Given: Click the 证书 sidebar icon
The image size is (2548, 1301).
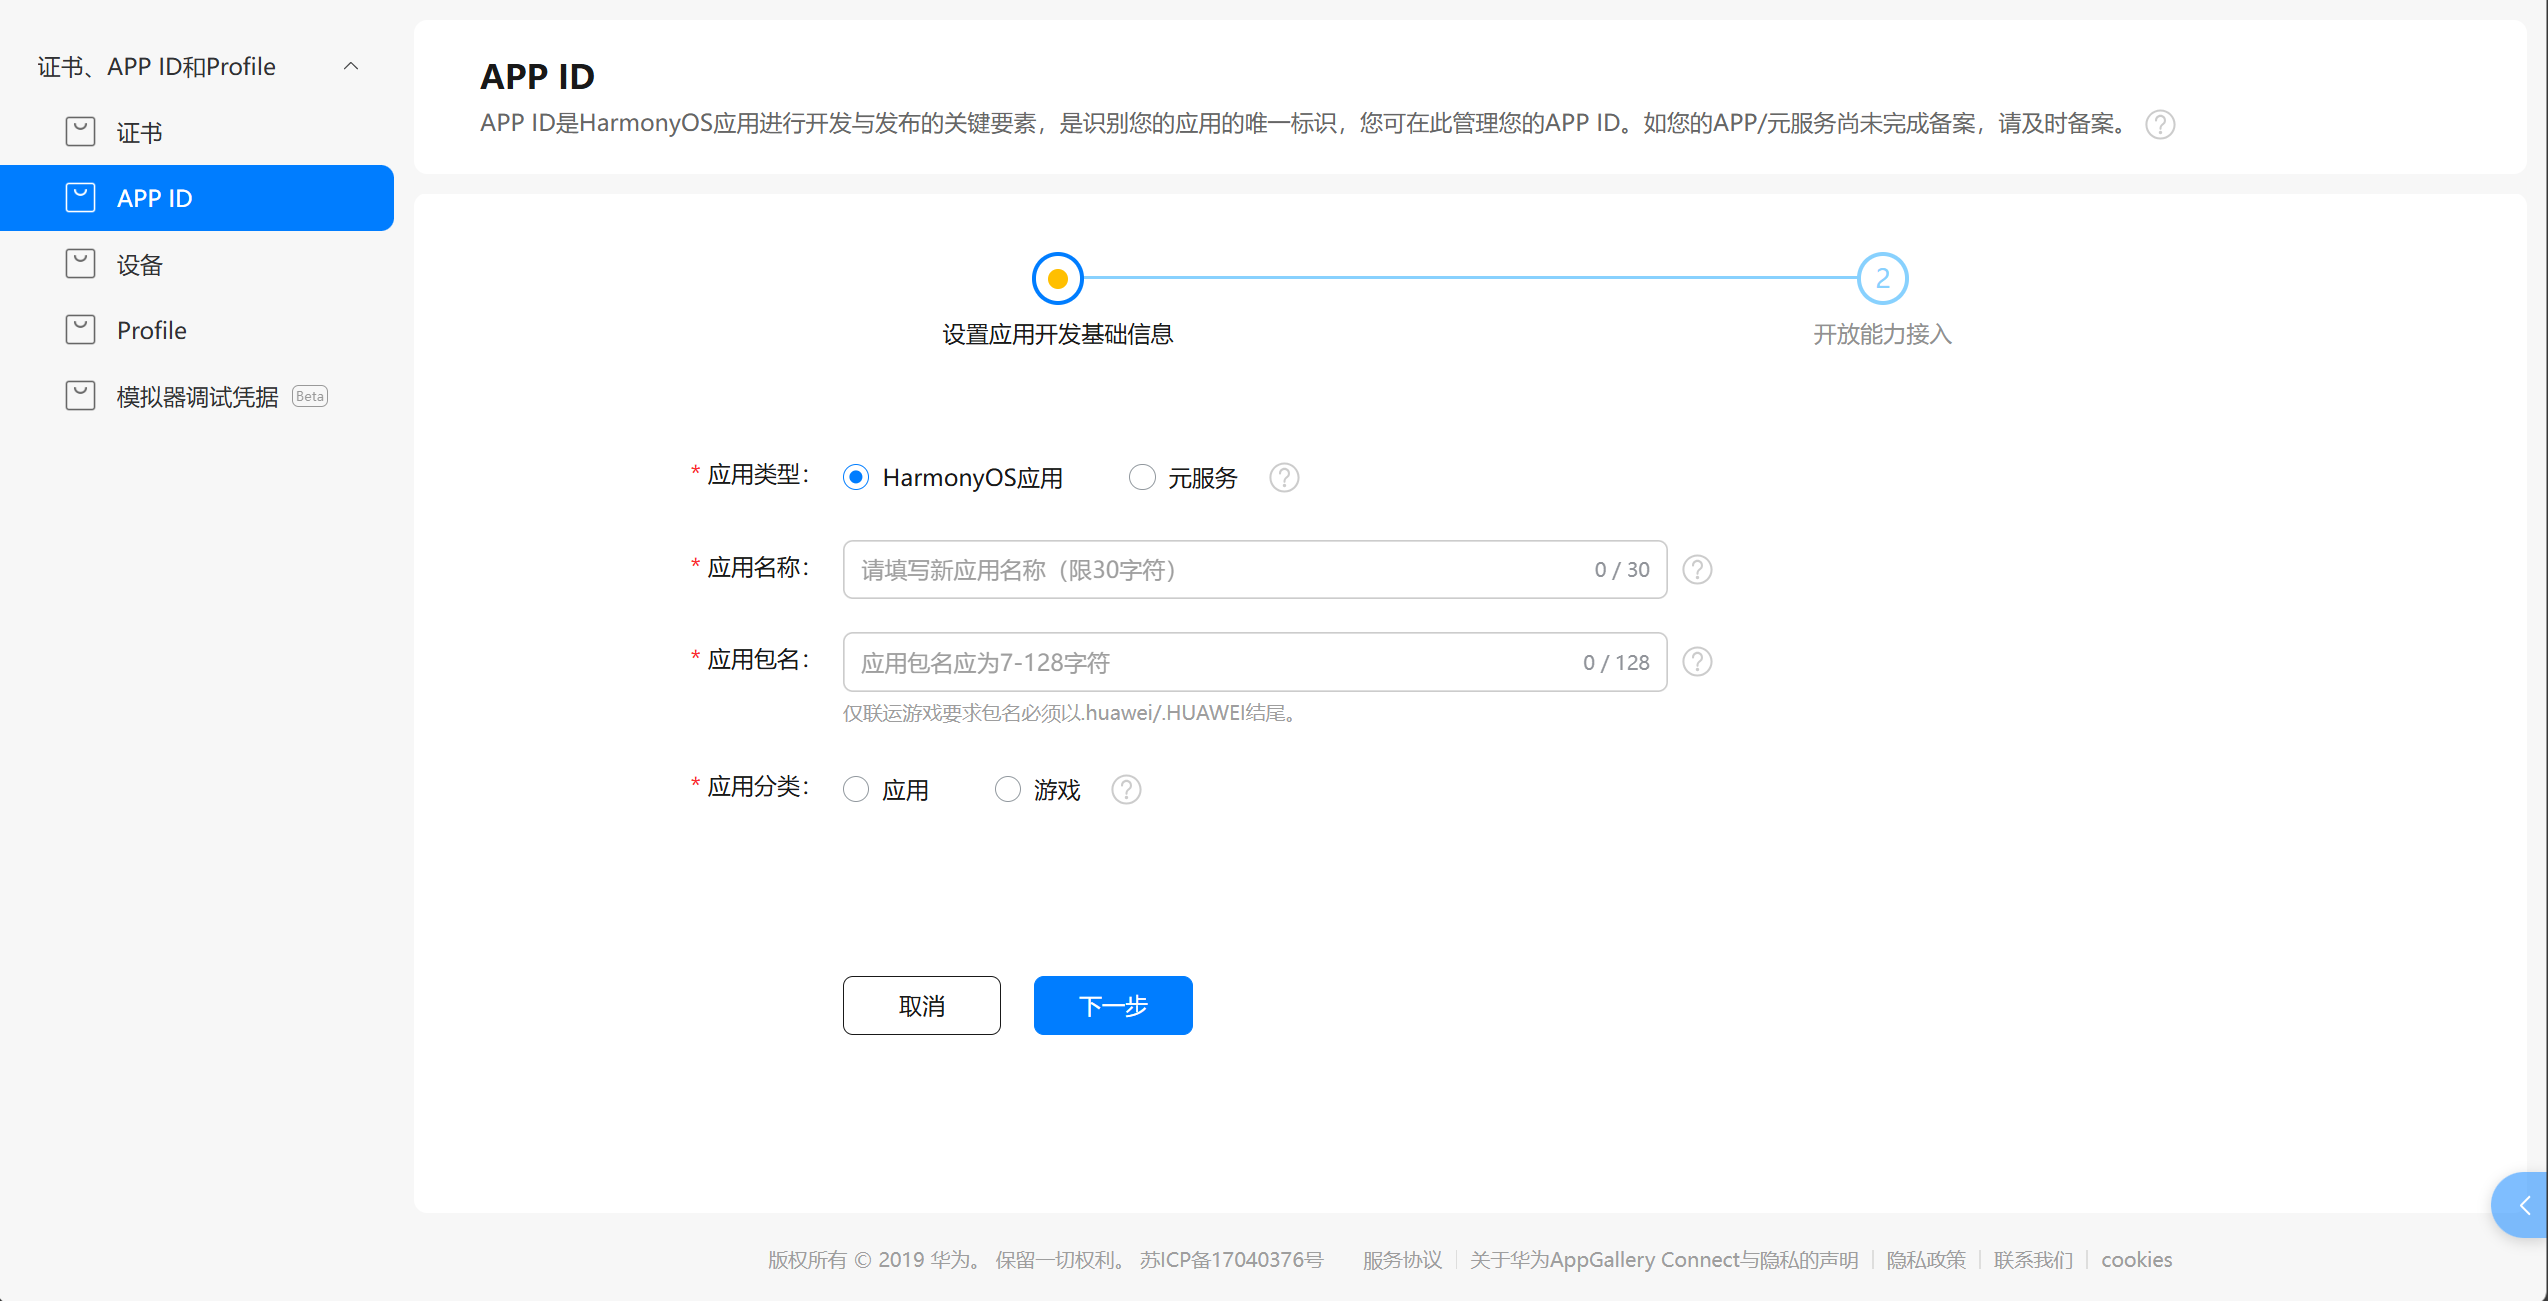Looking at the screenshot, I should [80, 132].
